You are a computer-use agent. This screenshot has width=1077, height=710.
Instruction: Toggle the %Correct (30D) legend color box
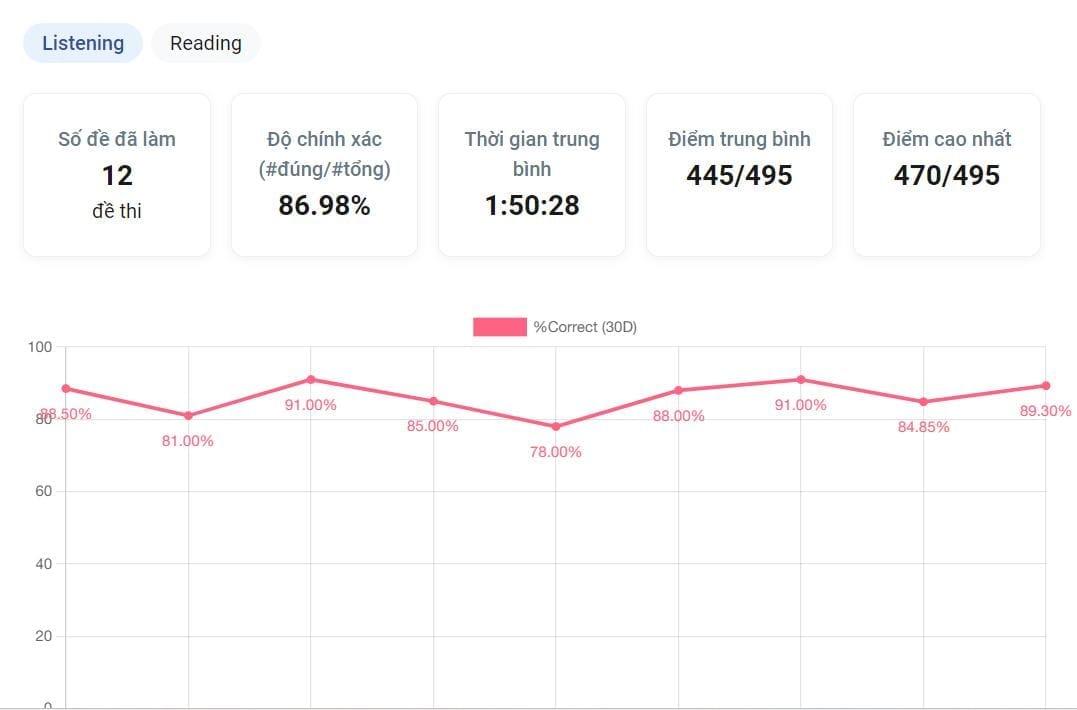[x=499, y=327]
